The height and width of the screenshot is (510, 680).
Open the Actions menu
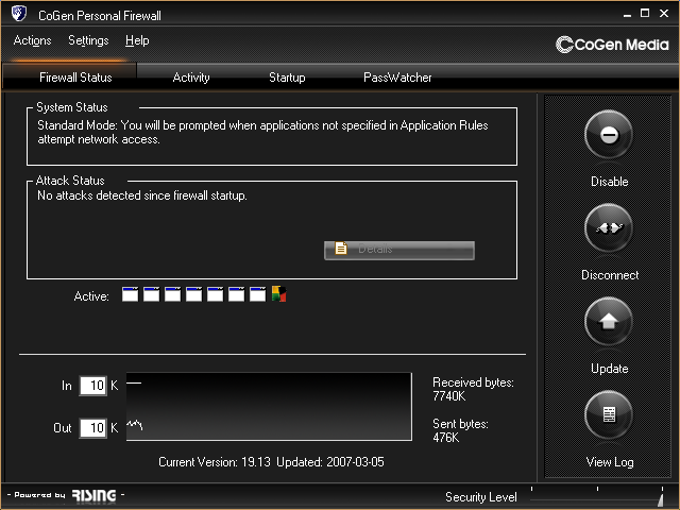tap(33, 40)
